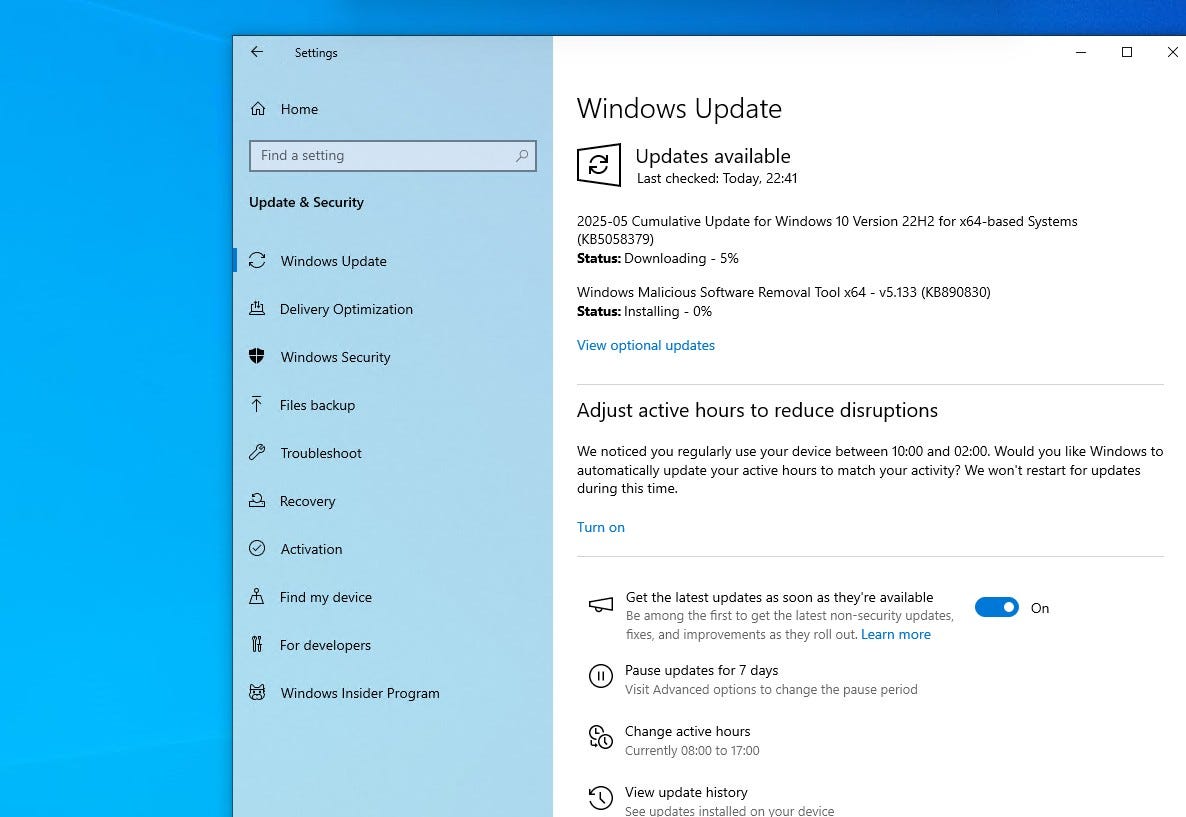Screen dimensions: 1186x817
Task: Click the Windows Security shield icon
Action: pyautogui.click(x=257, y=357)
